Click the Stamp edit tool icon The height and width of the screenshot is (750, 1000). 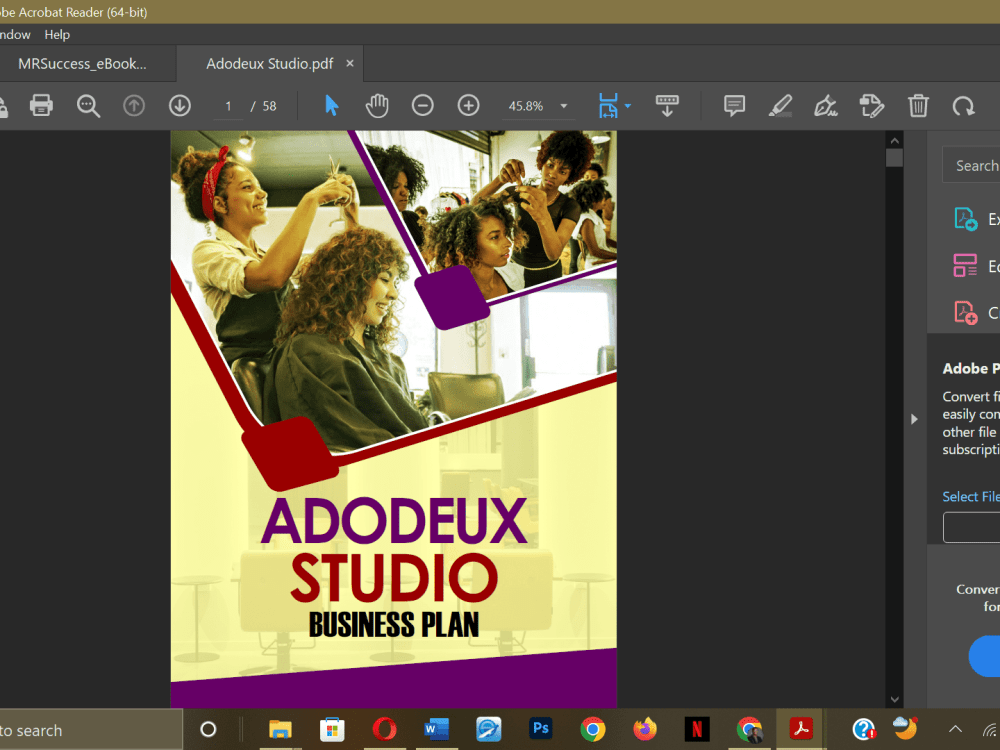click(x=872, y=106)
